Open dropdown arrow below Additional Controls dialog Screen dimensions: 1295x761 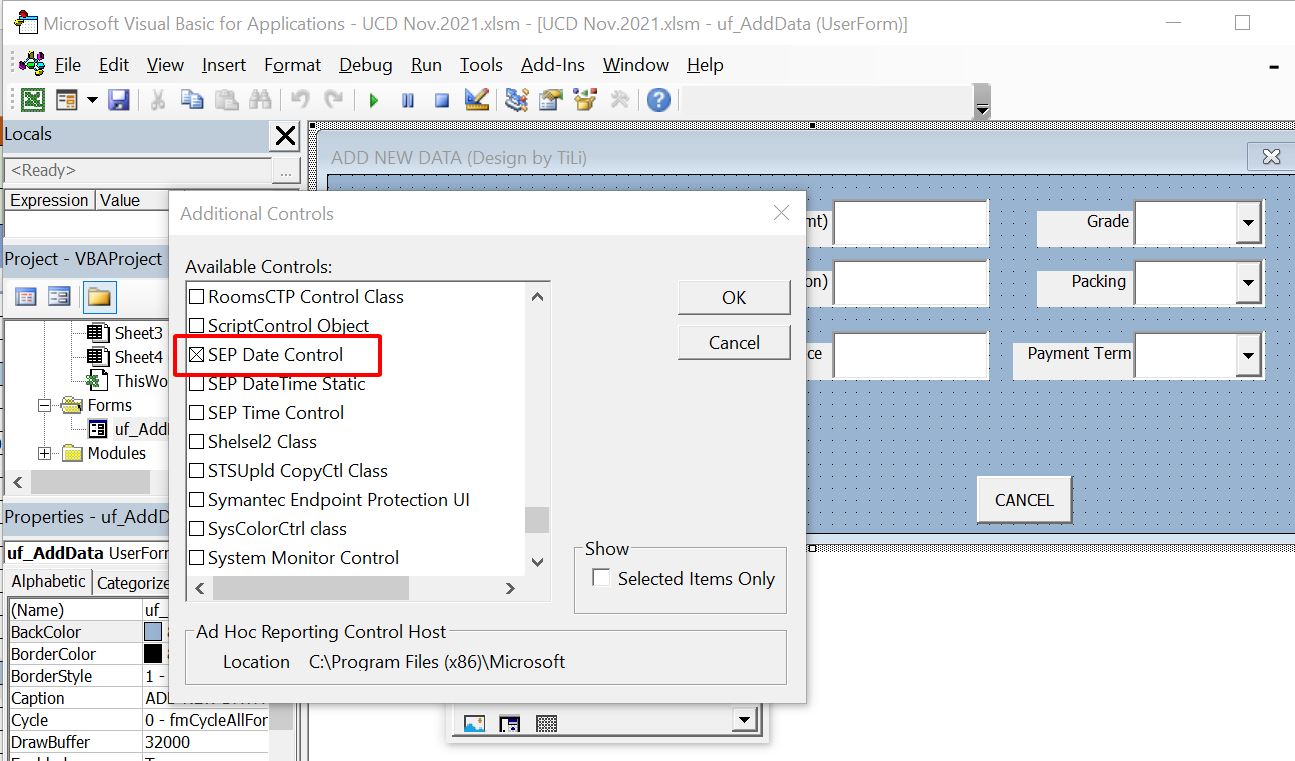(744, 720)
